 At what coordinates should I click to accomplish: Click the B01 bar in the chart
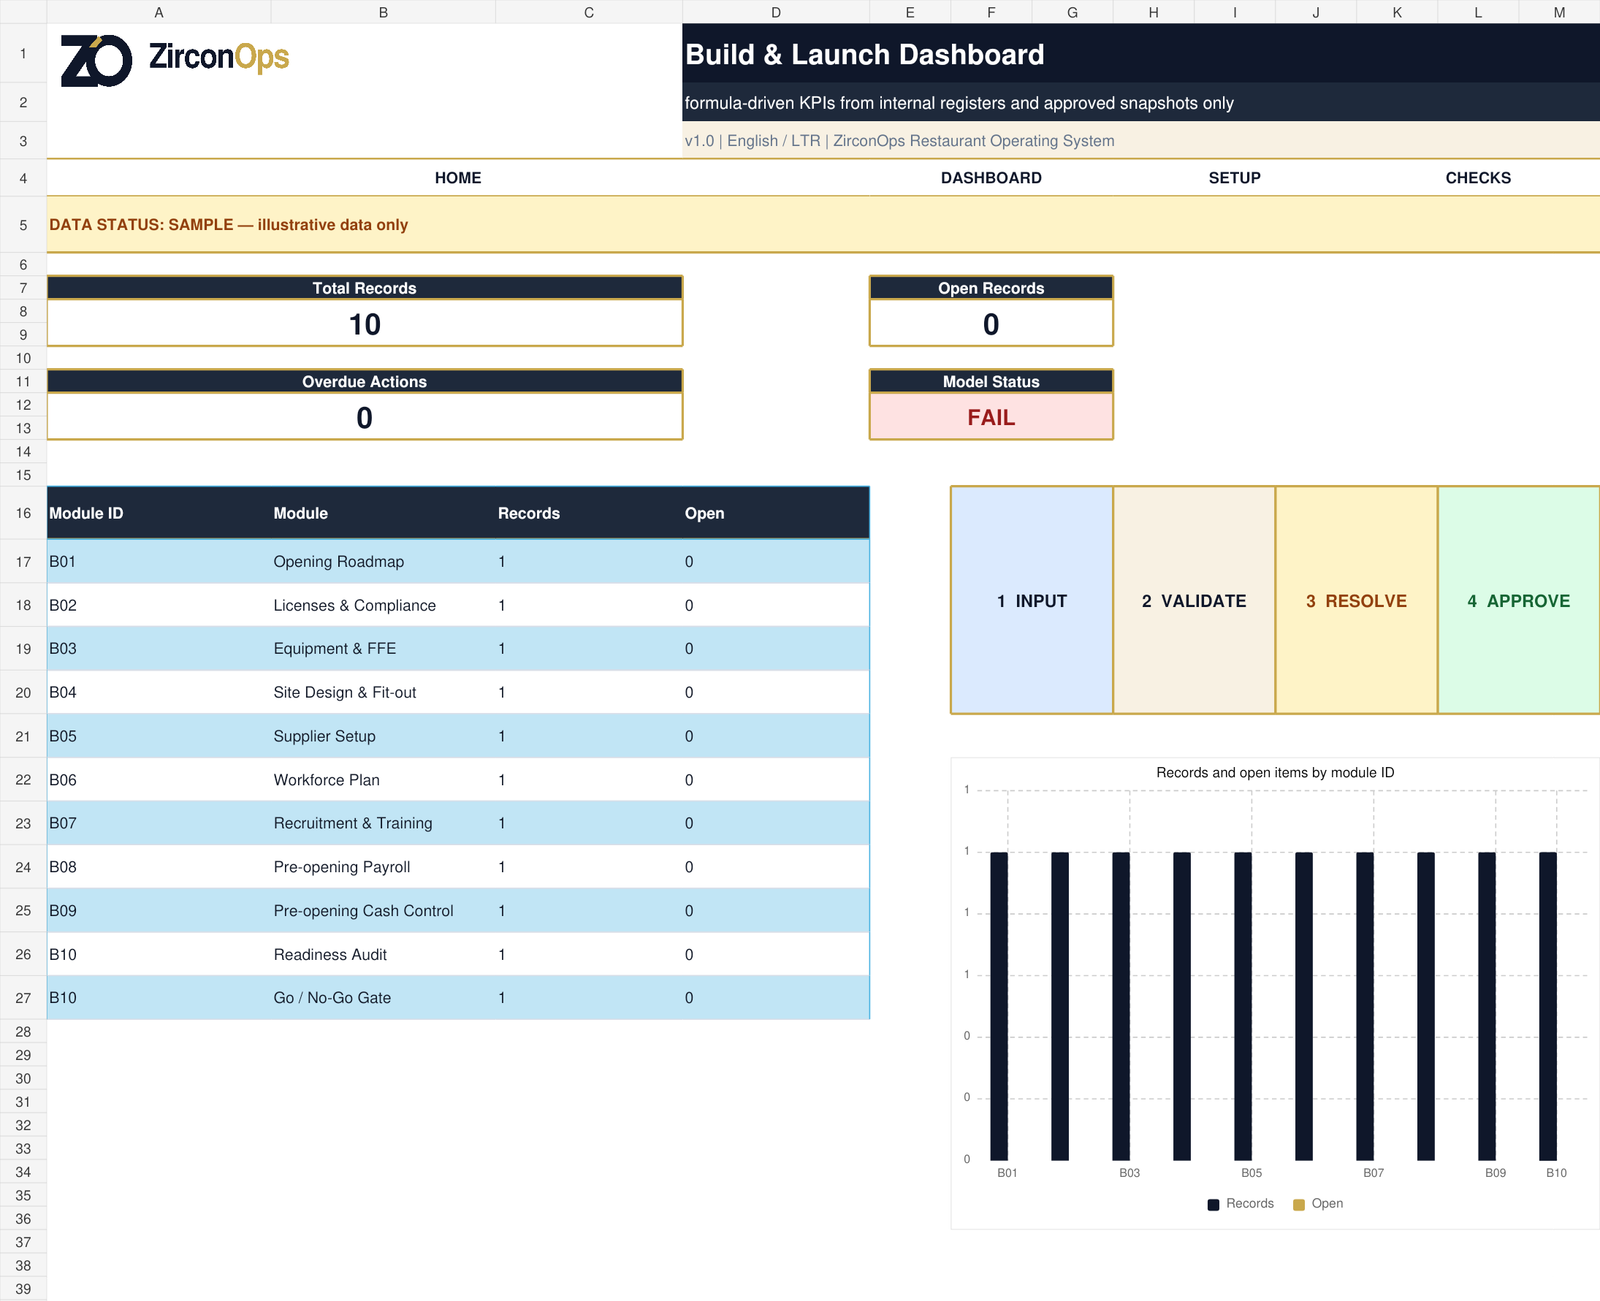[x=999, y=1006]
